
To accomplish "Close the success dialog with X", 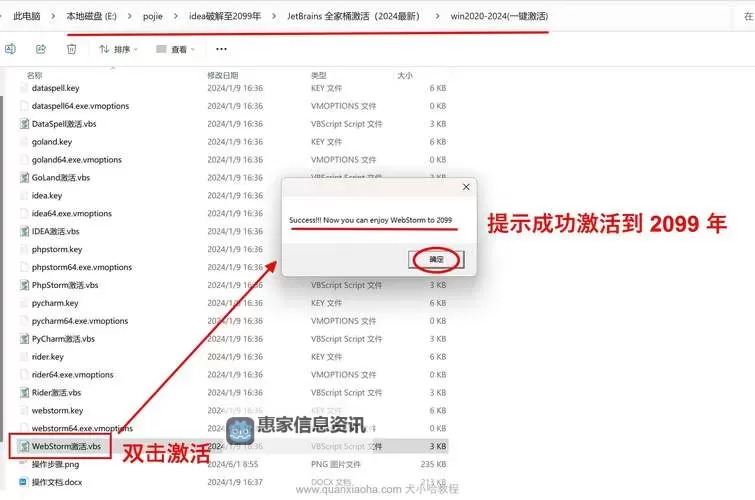I will click(x=466, y=187).
